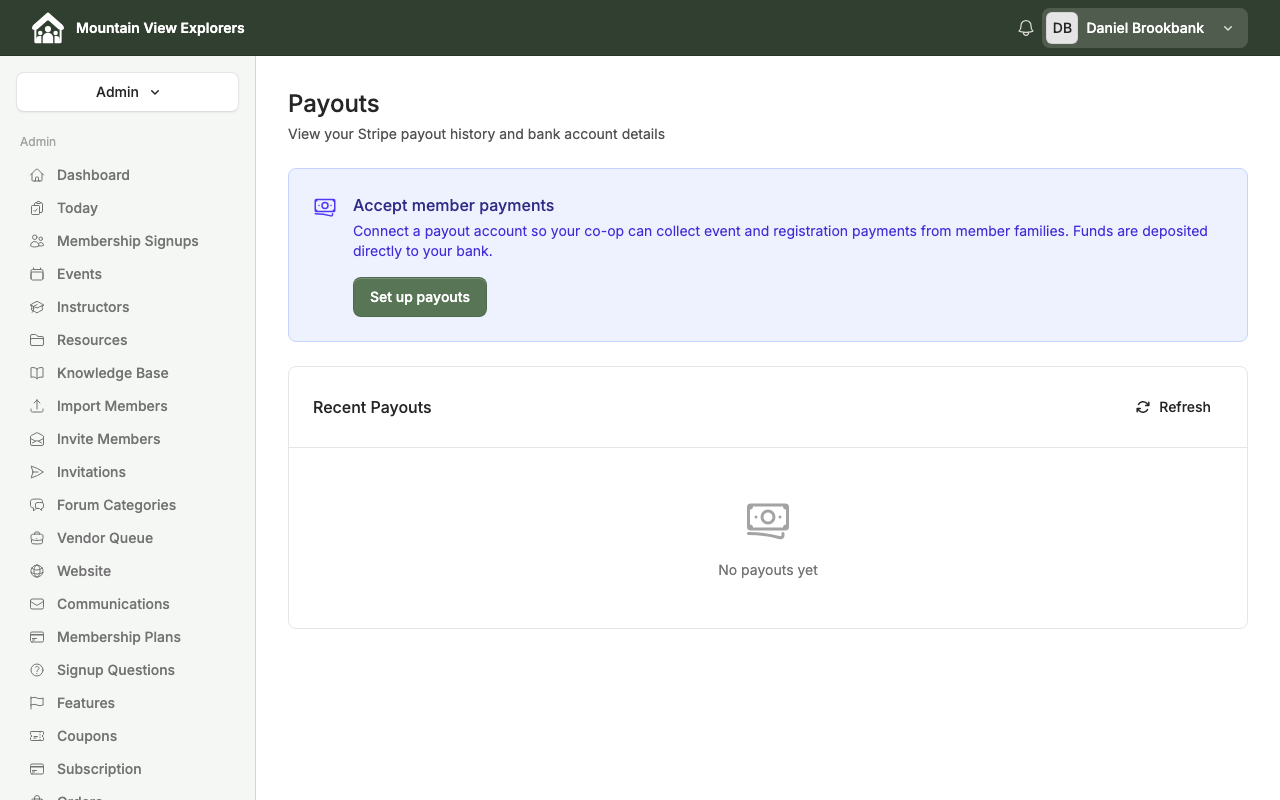The width and height of the screenshot is (1280, 800).
Task: Click the 'No payouts yet' text
Action: (768, 570)
